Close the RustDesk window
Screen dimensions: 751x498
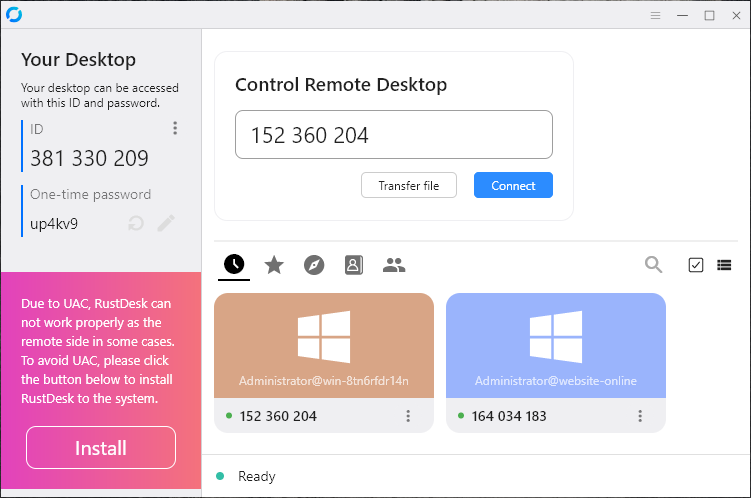point(737,15)
